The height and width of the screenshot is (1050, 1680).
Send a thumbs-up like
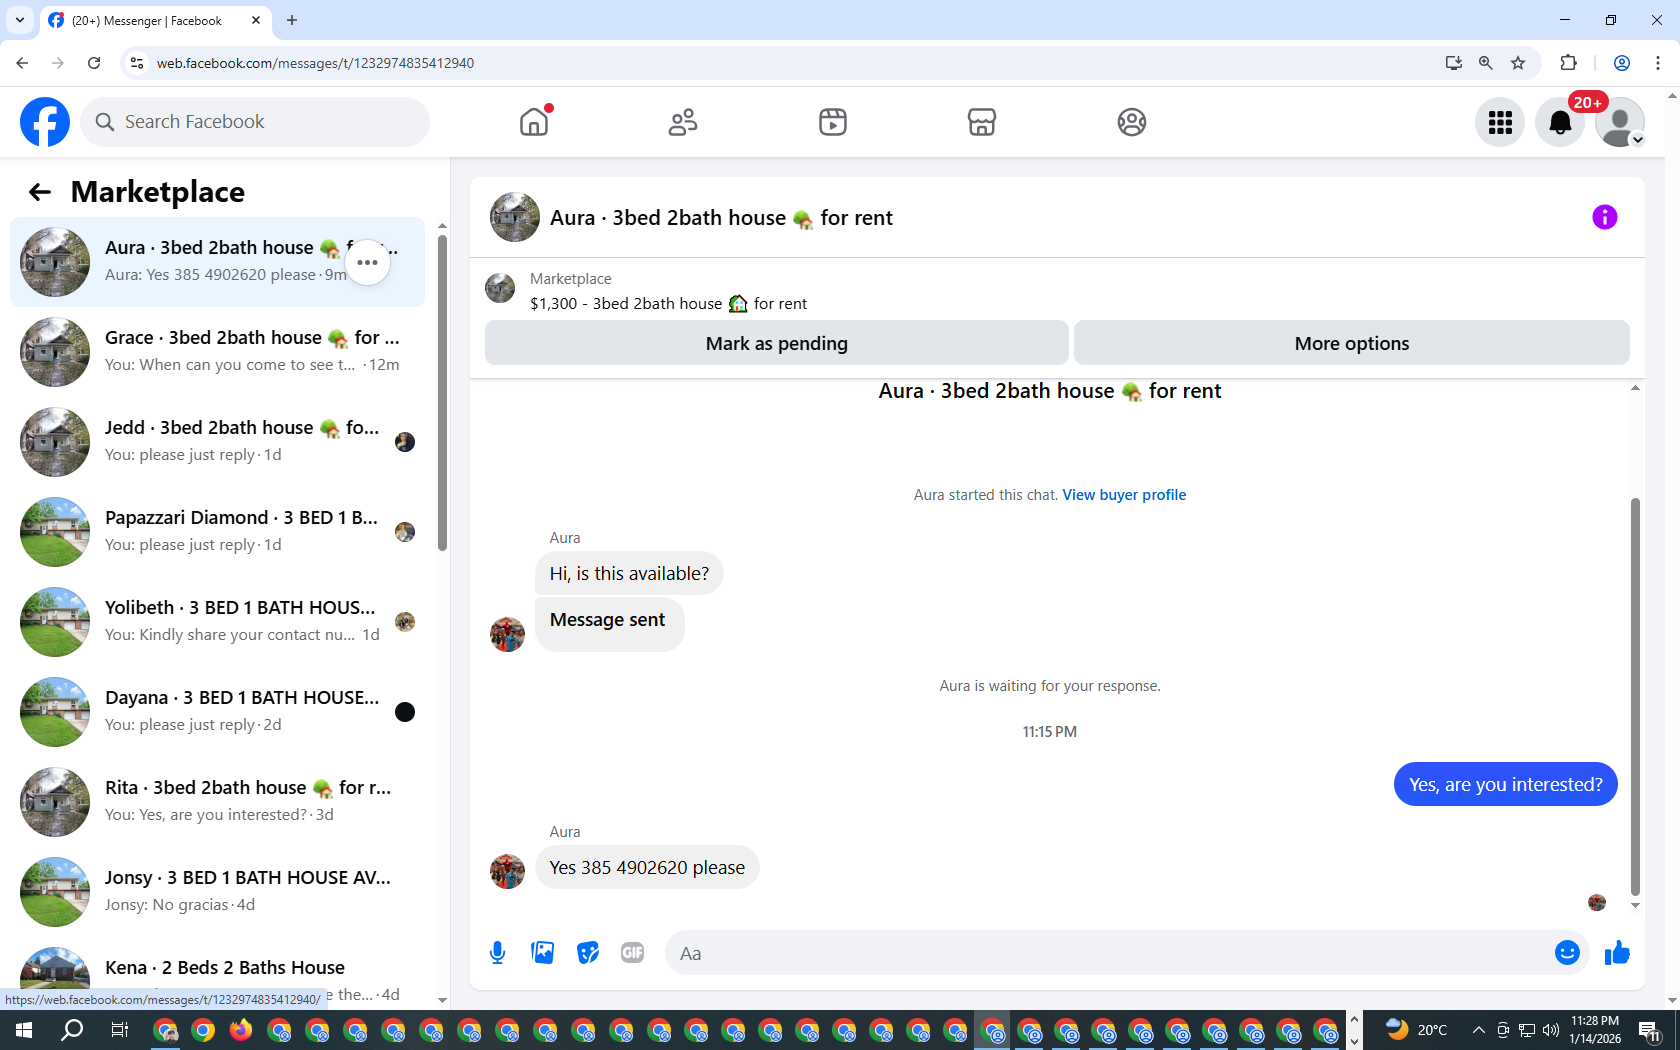click(x=1617, y=953)
